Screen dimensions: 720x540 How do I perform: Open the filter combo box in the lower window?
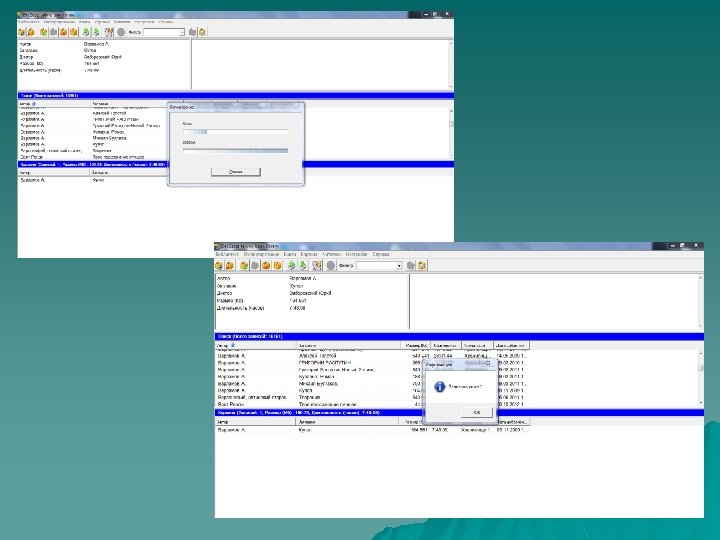pos(379,266)
